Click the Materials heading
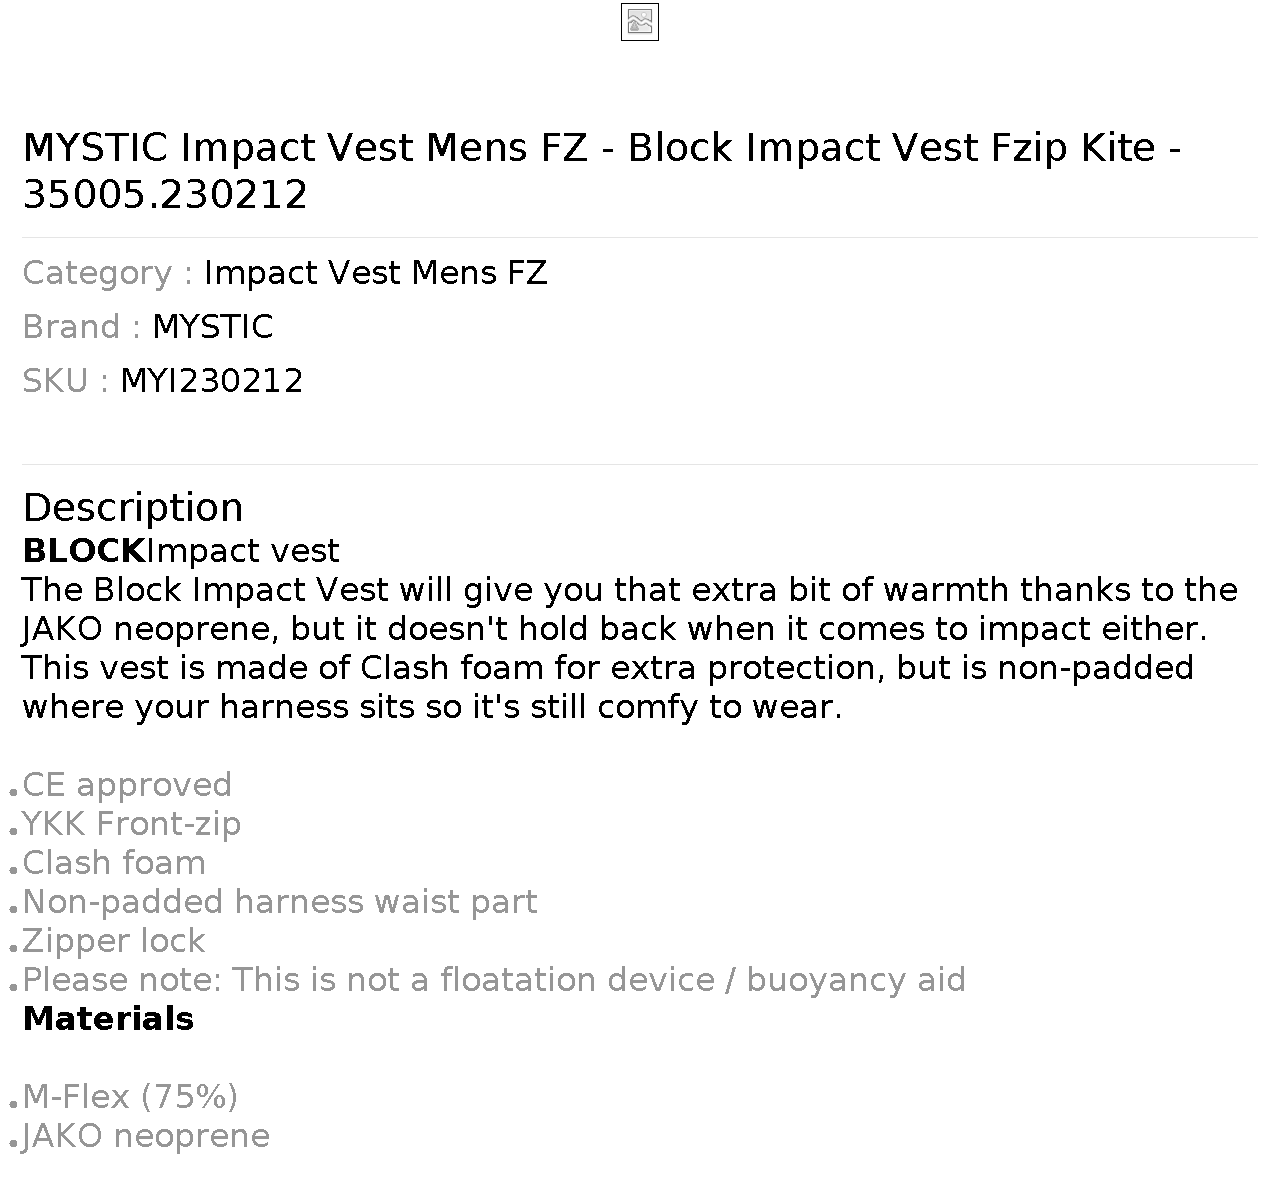 [108, 1019]
